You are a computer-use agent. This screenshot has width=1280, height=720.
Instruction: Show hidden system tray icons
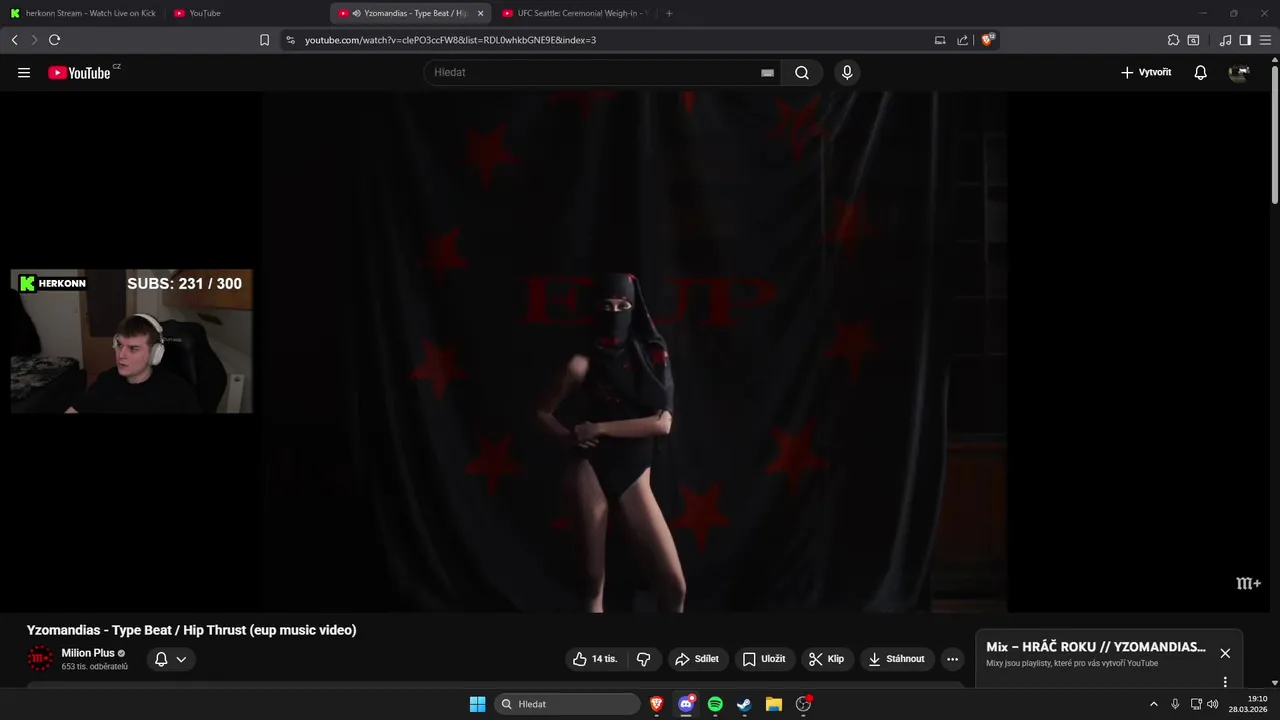(1153, 704)
